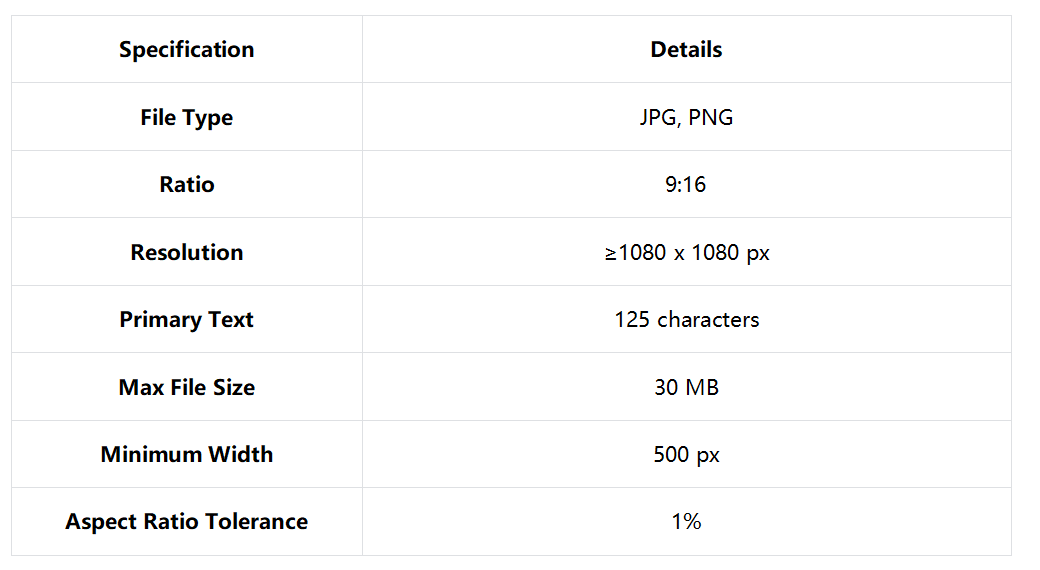Select the Minimum Width row label
The height and width of the screenshot is (570, 1040).
[186, 455]
